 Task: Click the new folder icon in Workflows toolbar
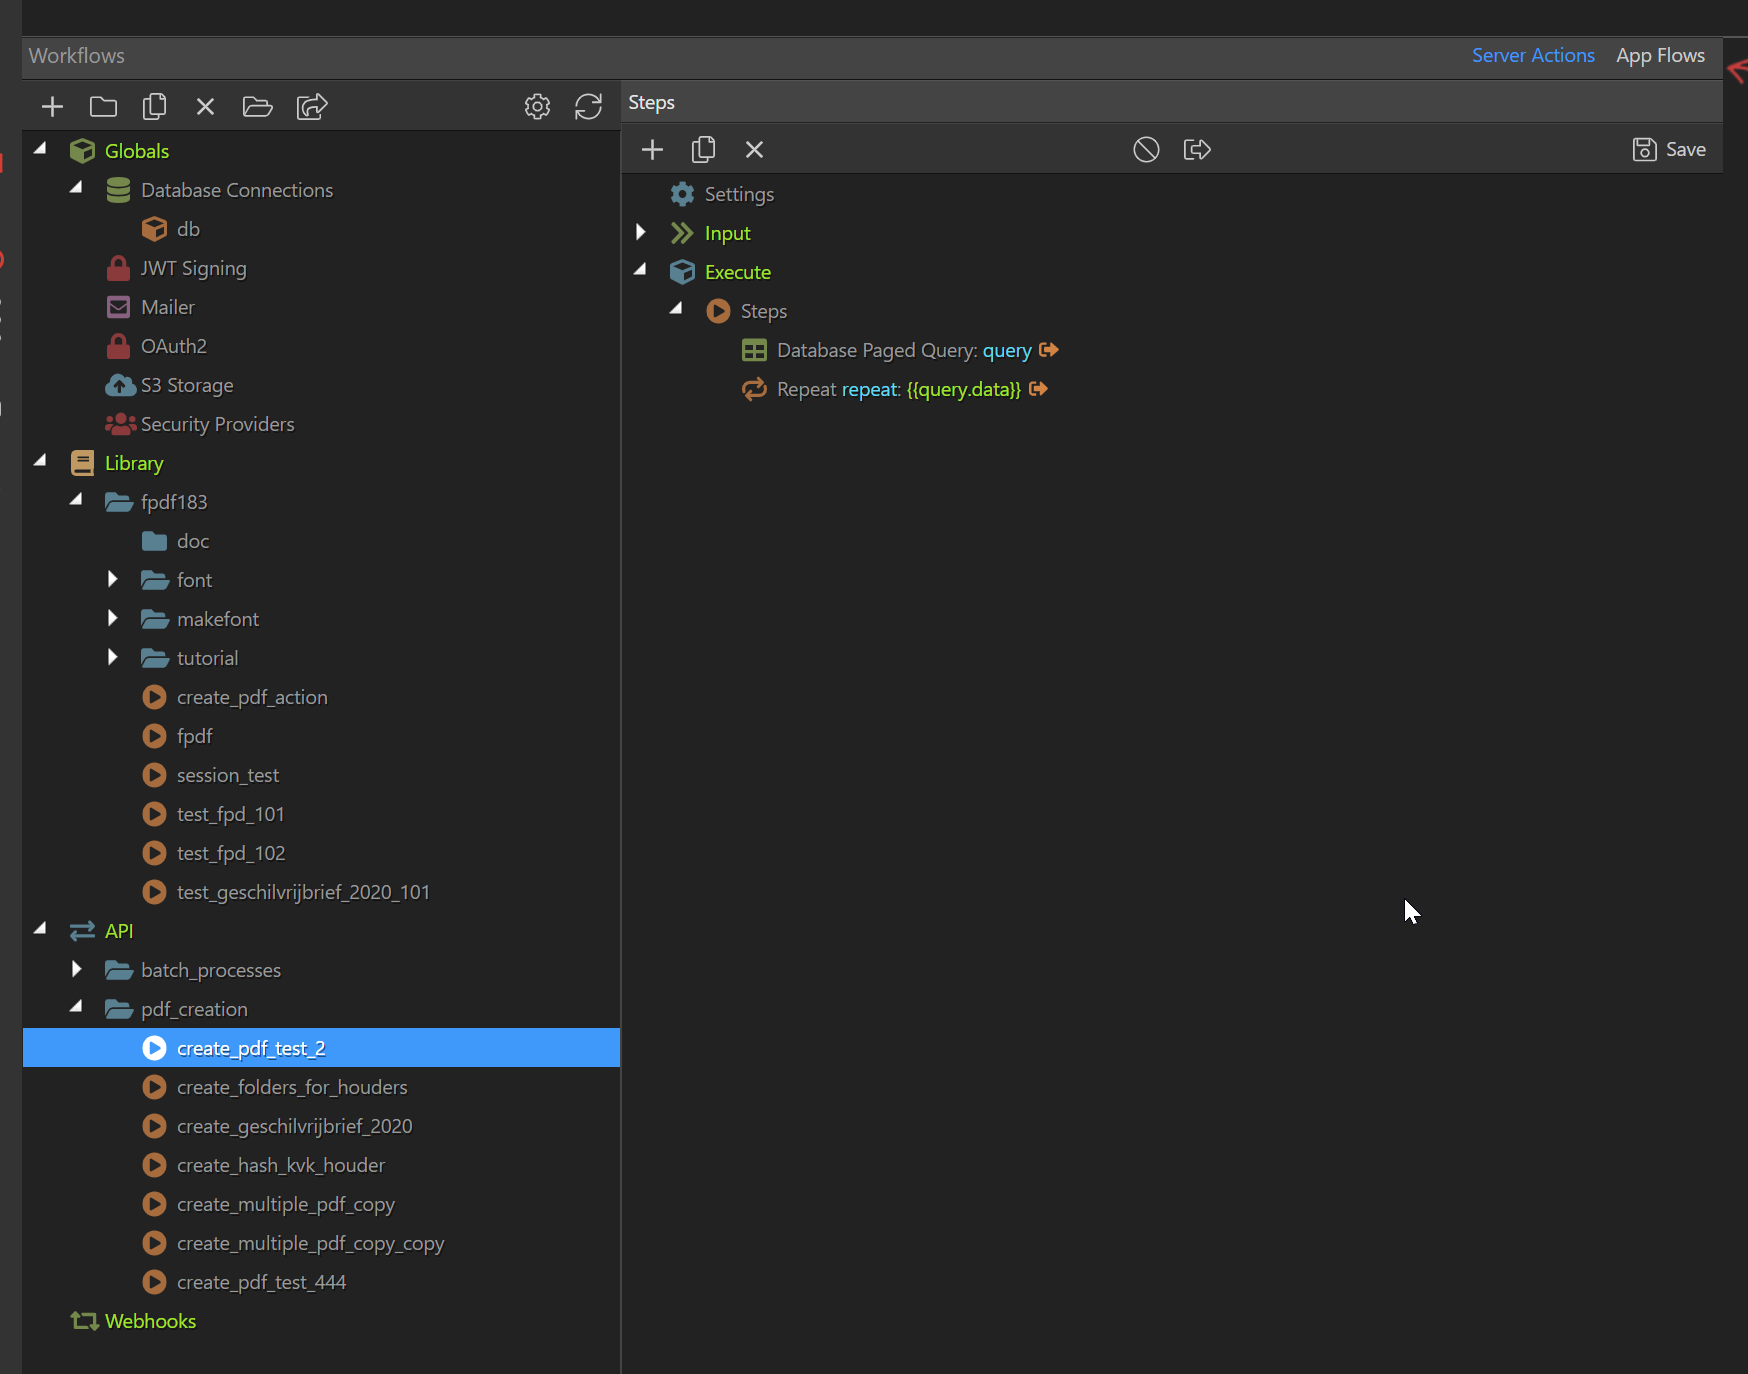103,106
